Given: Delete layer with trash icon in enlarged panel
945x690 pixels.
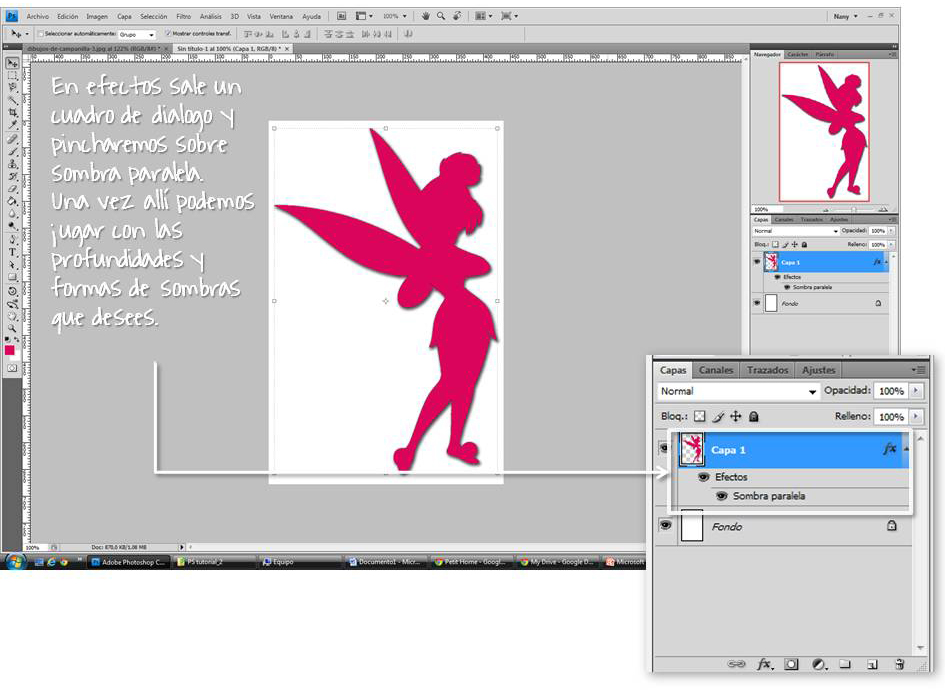Looking at the screenshot, I should coord(899,664).
